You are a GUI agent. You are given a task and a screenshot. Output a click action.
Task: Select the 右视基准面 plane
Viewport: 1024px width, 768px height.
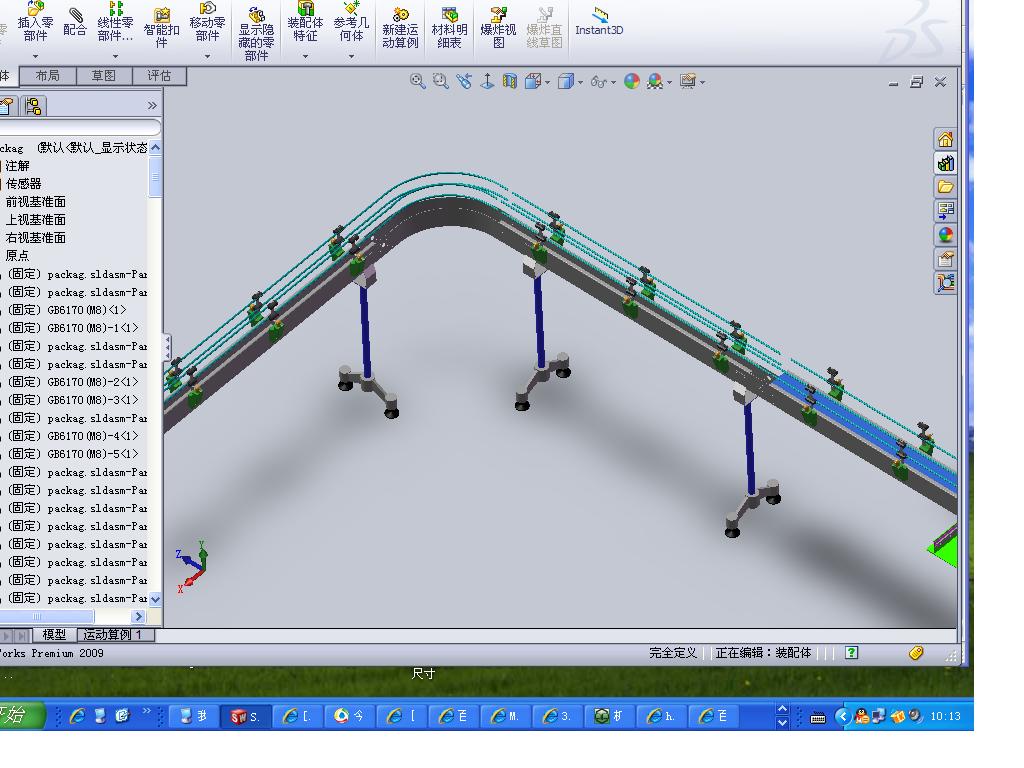point(36,238)
